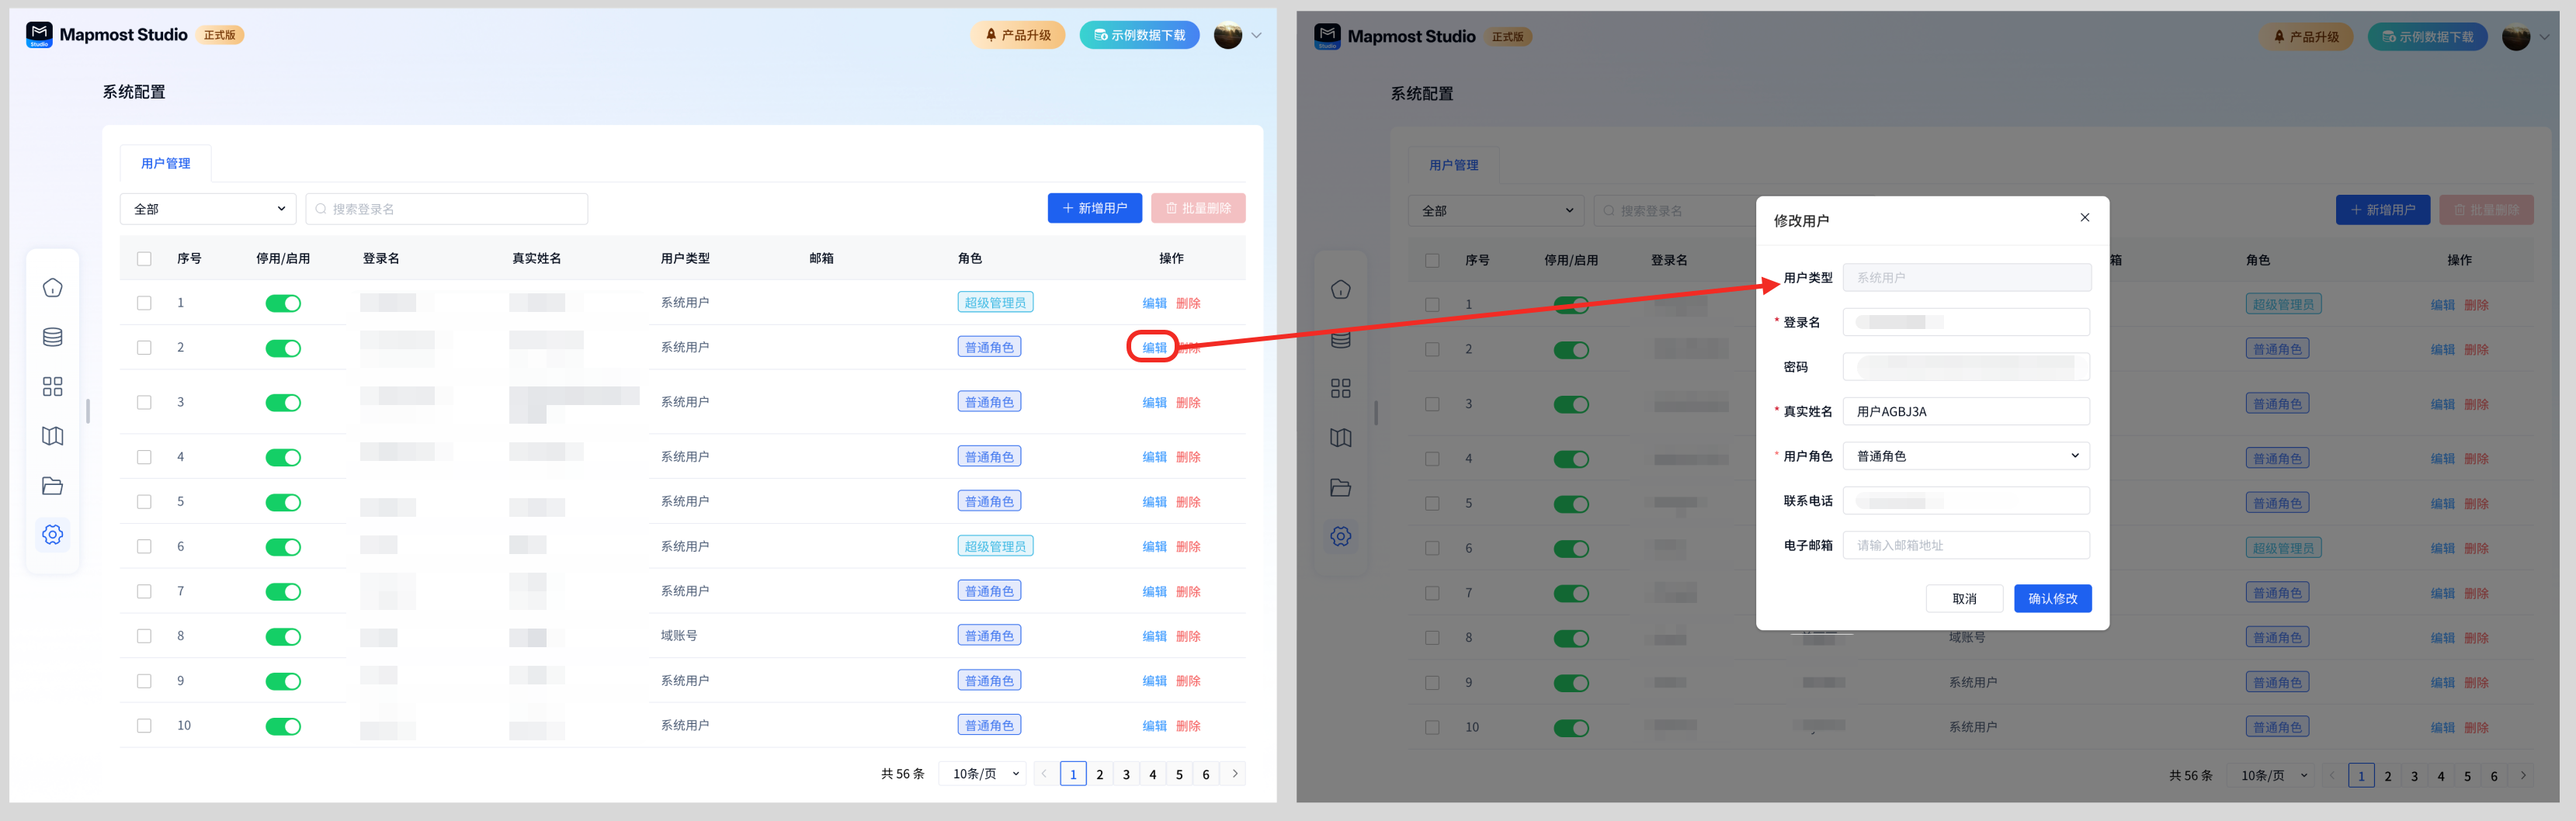The image size is (2576, 821).
Task: Disable the row 1 toggle in the undimmed table
Action: (283, 303)
